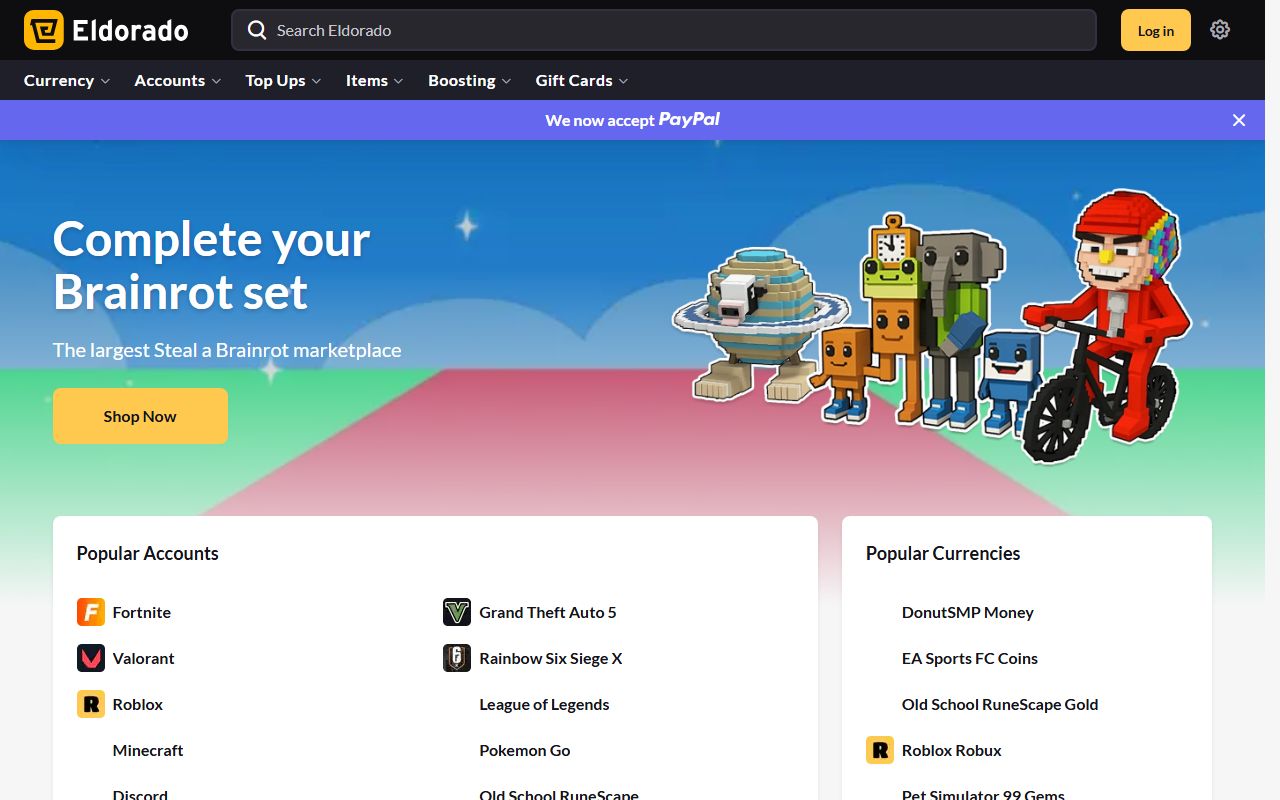Dismiss the PayPal announcement banner
This screenshot has height=800, width=1280.
1239,120
